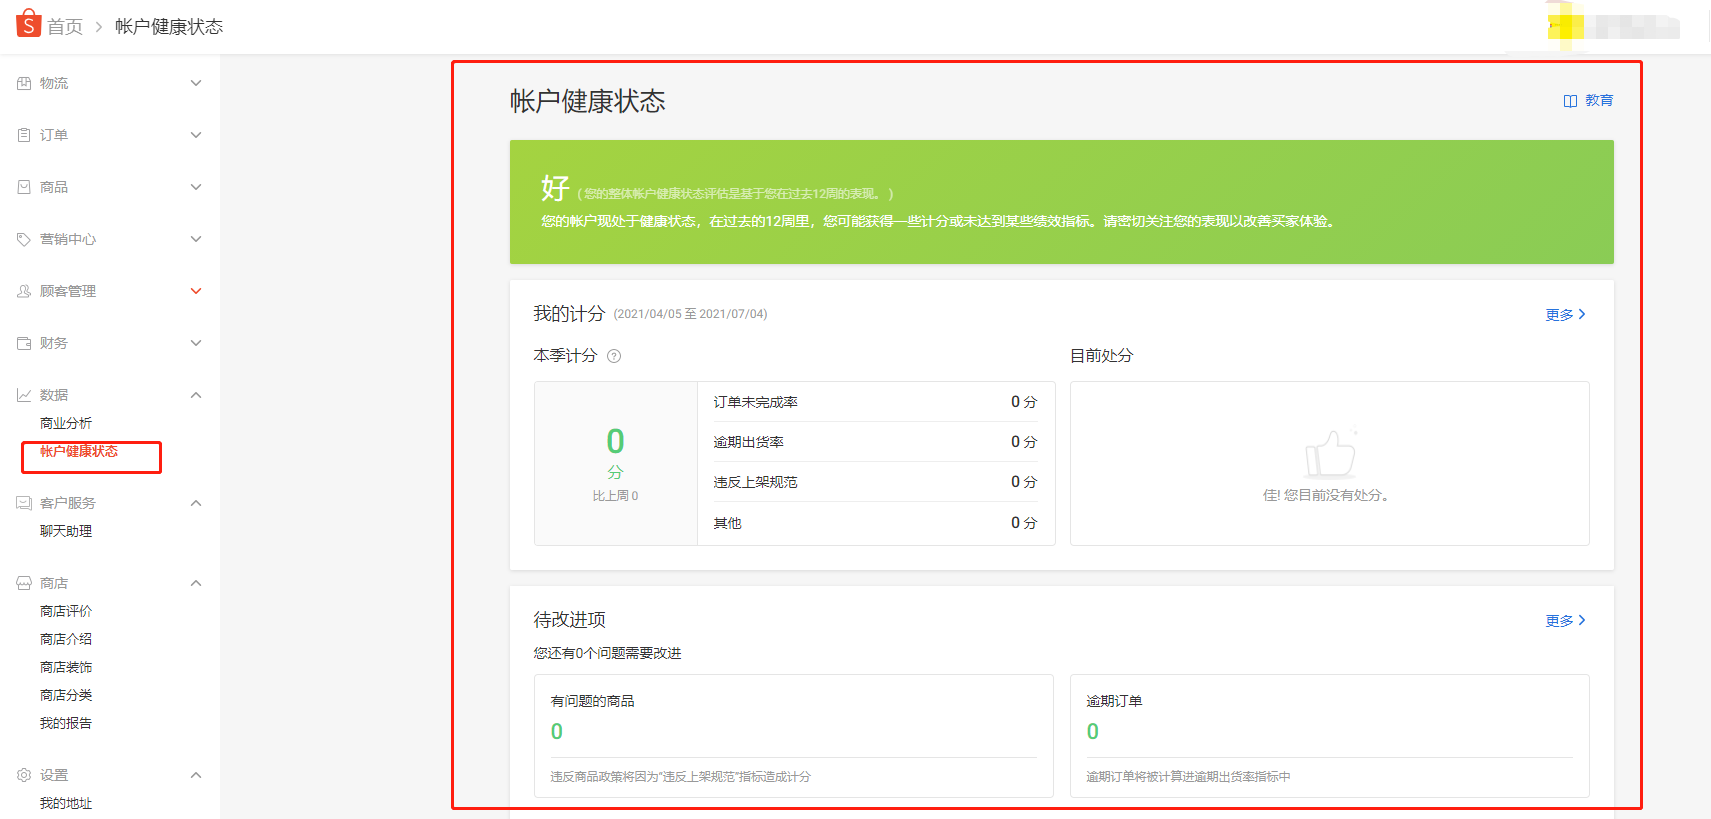The height and width of the screenshot is (819, 1711).
Task: Expand the 物流 menu chevron
Action: (196, 83)
